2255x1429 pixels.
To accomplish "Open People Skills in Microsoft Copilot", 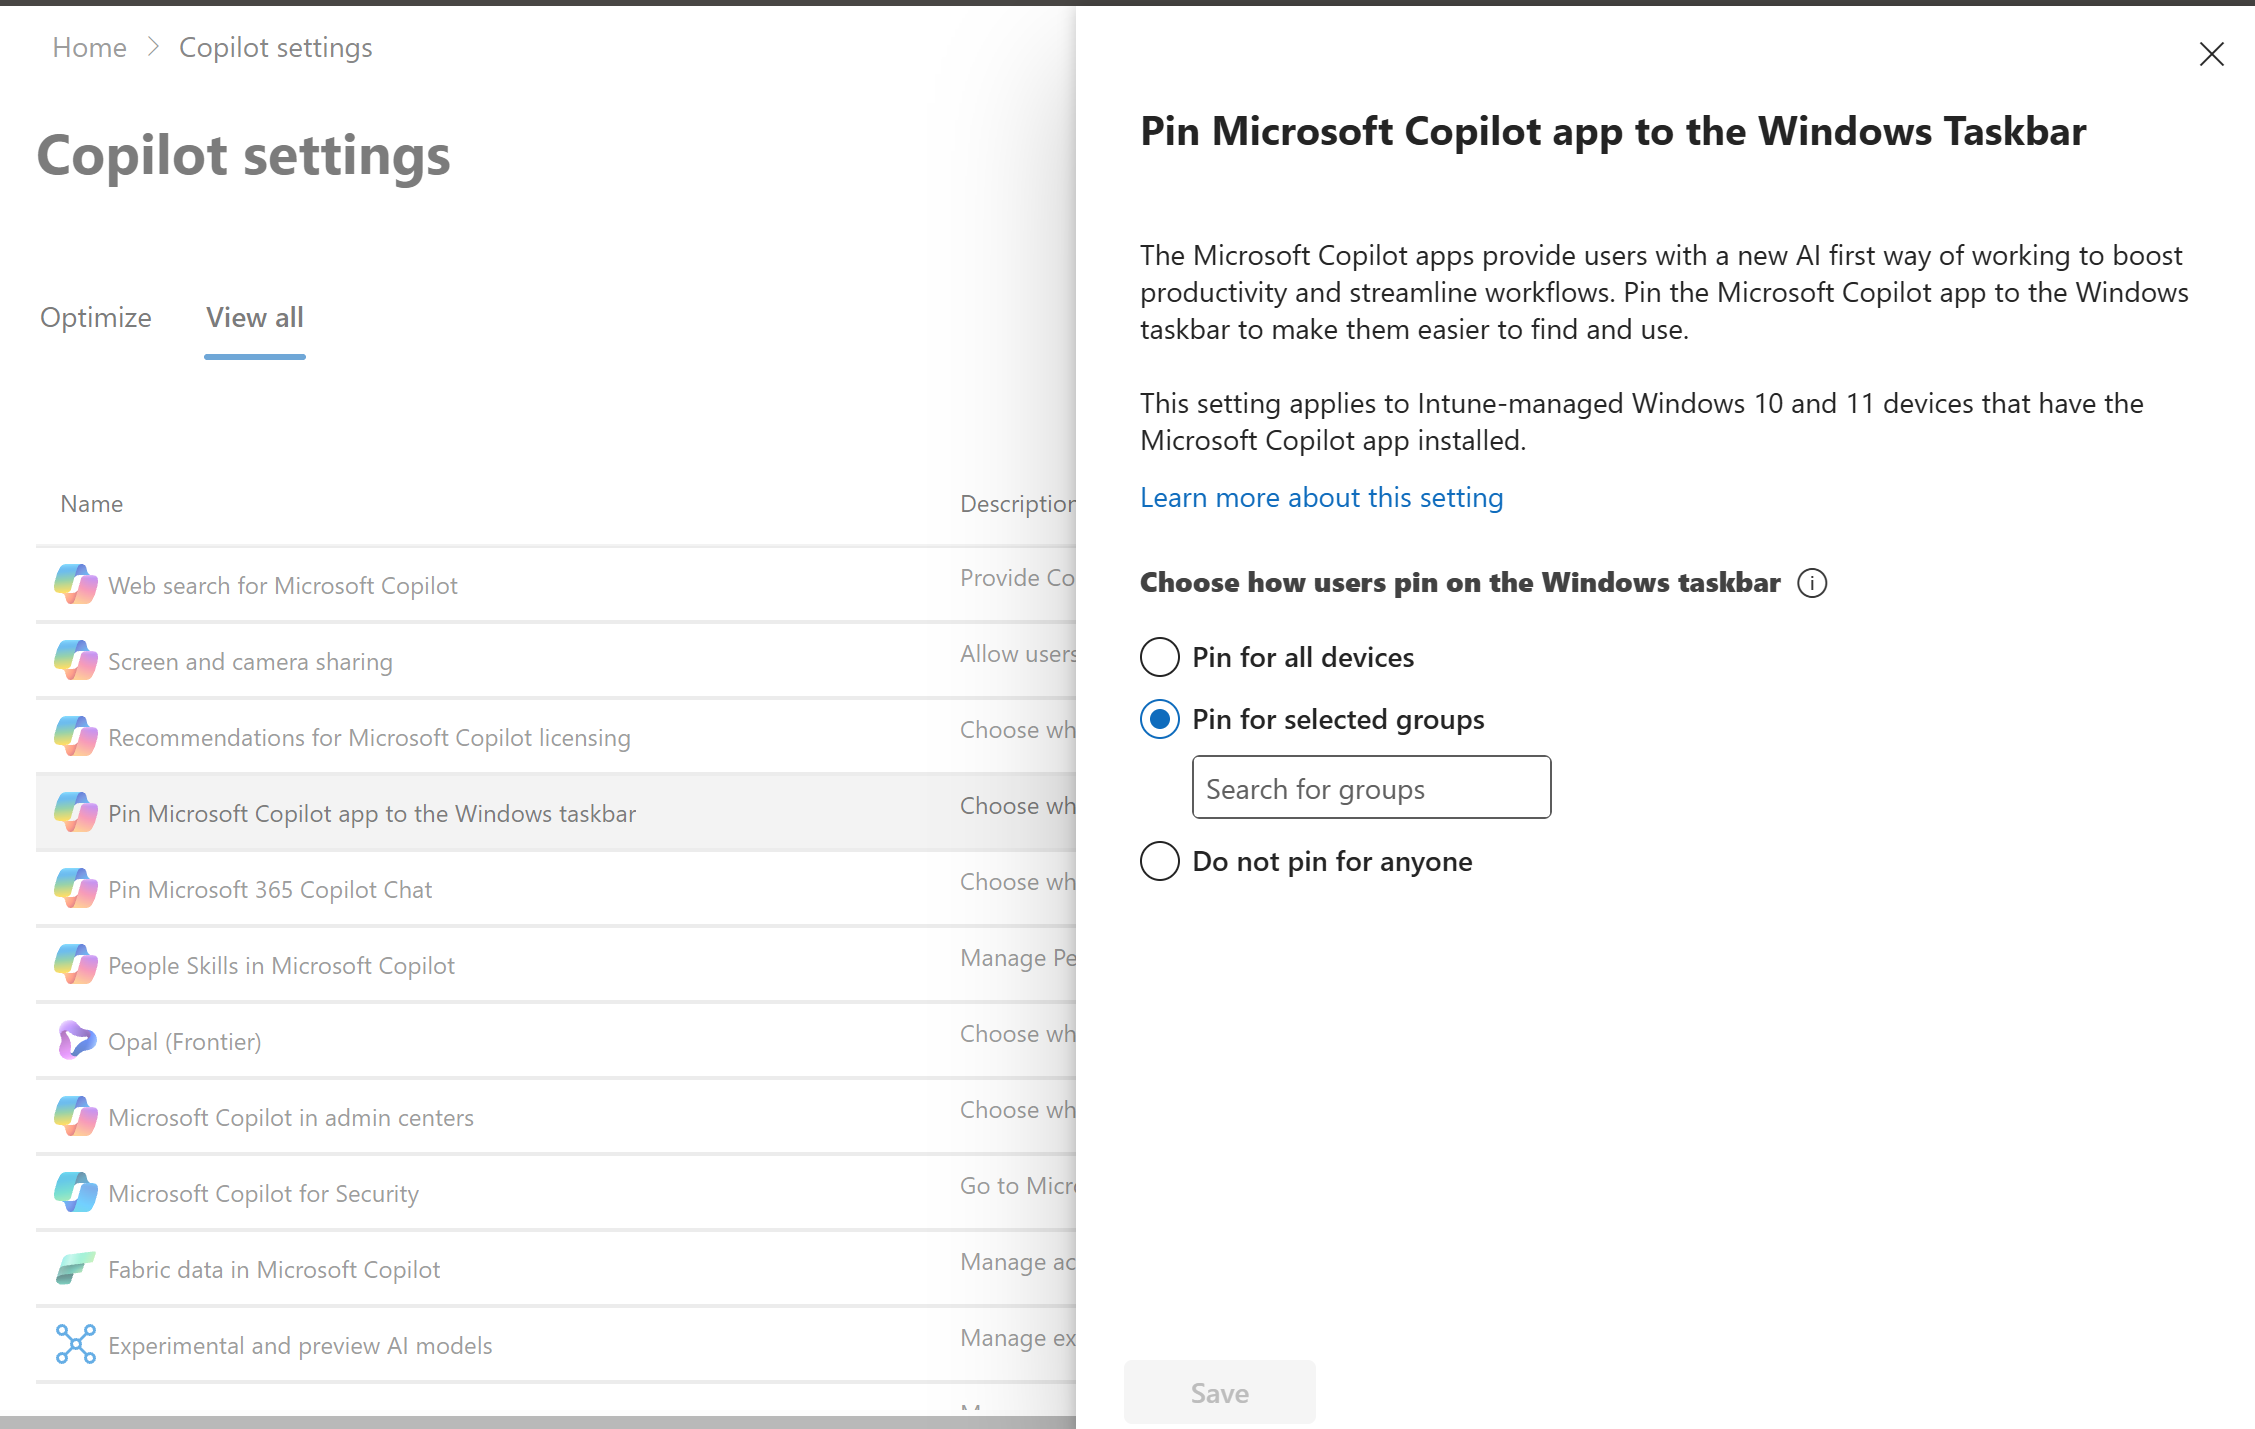I will coord(281,966).
